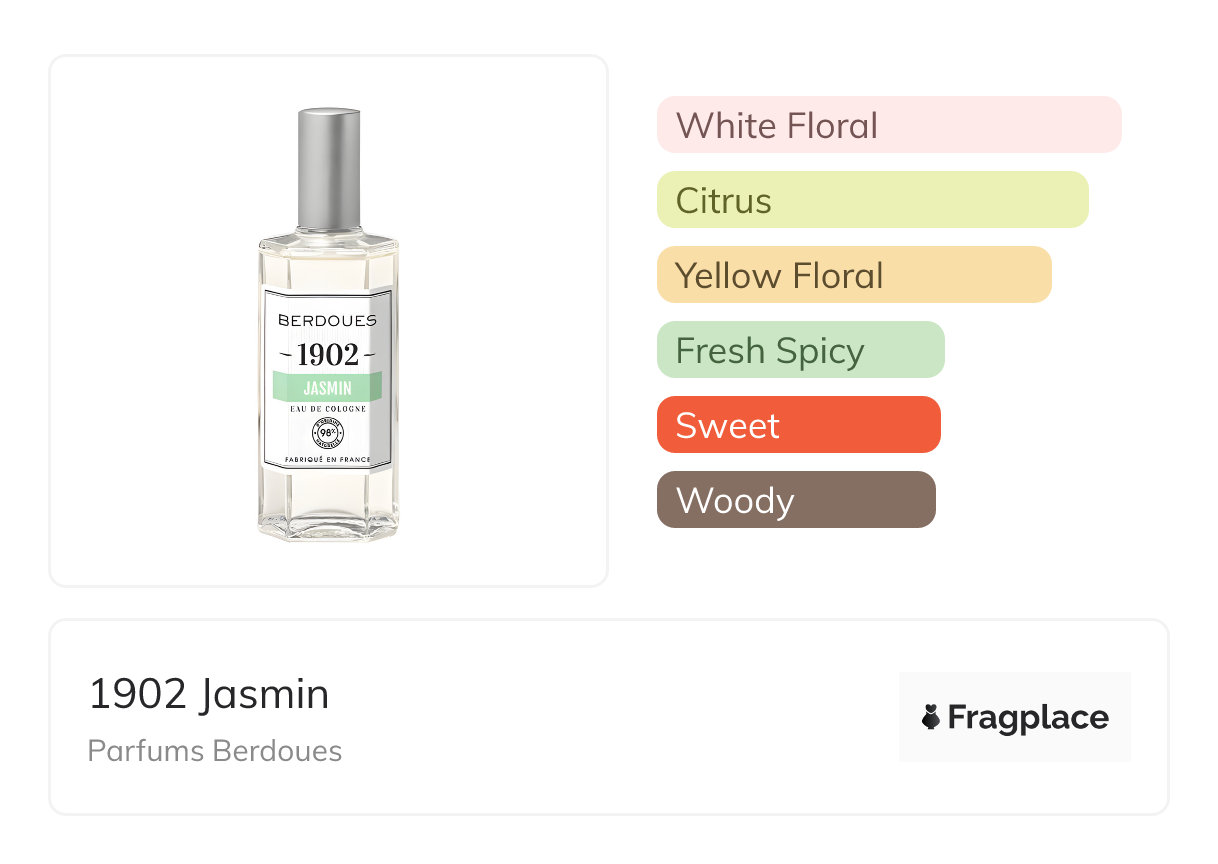Click the orange Sweet accord bar
Screen dimensions: 1218x864
[798, 425]
